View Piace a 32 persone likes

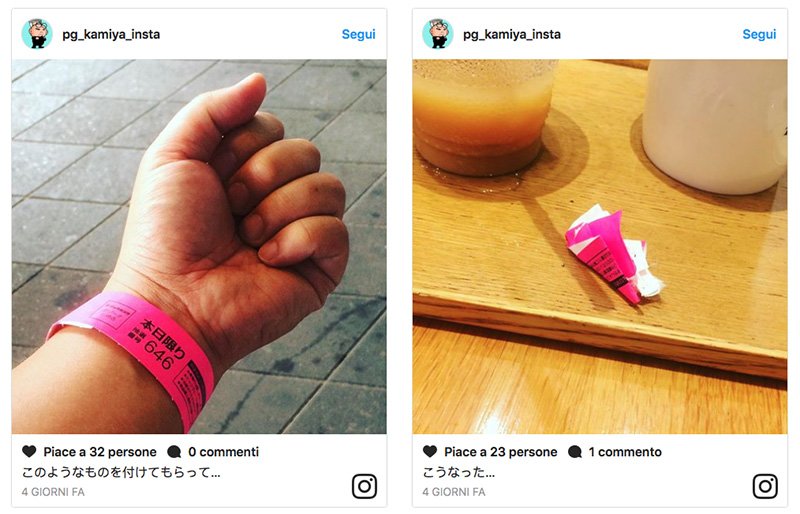[100, 452]
